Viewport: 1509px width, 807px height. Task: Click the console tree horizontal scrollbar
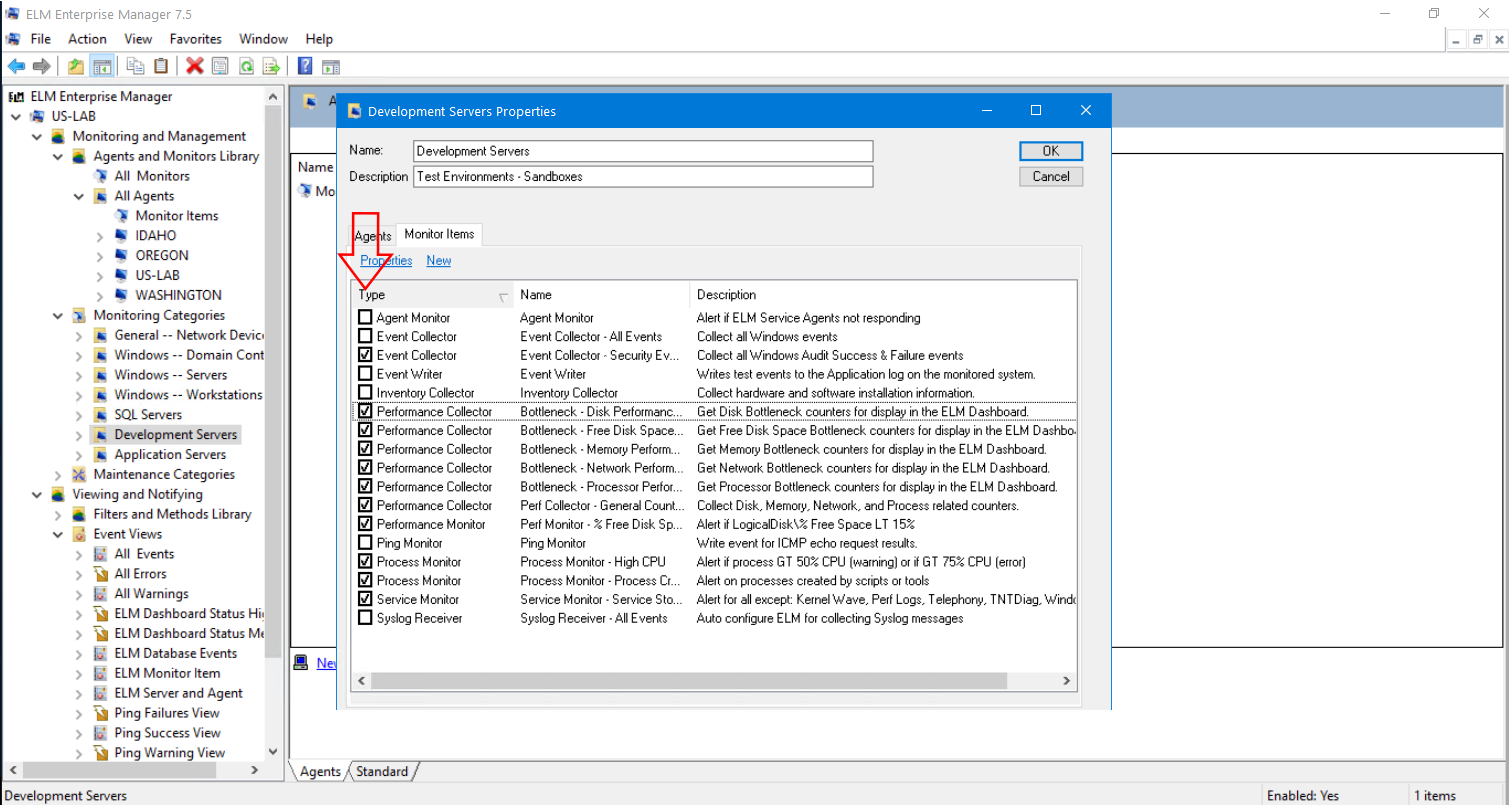[135, 770]
